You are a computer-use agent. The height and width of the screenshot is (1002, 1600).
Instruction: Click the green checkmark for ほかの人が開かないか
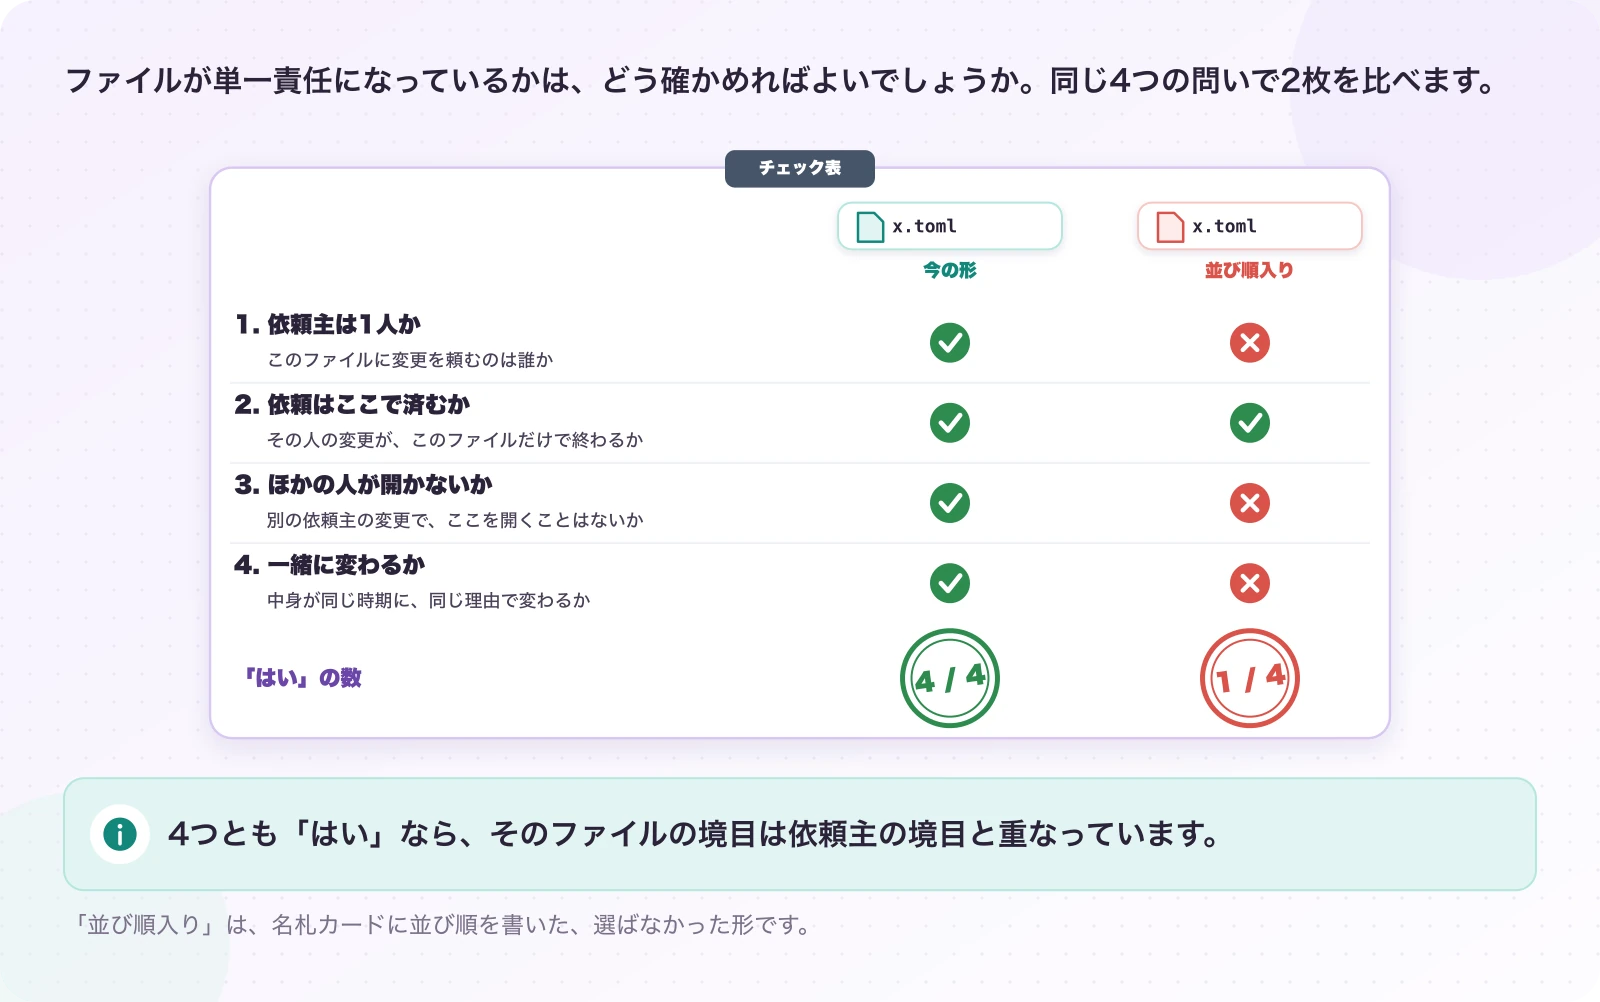pyautogui.click(x=950, y=503)
